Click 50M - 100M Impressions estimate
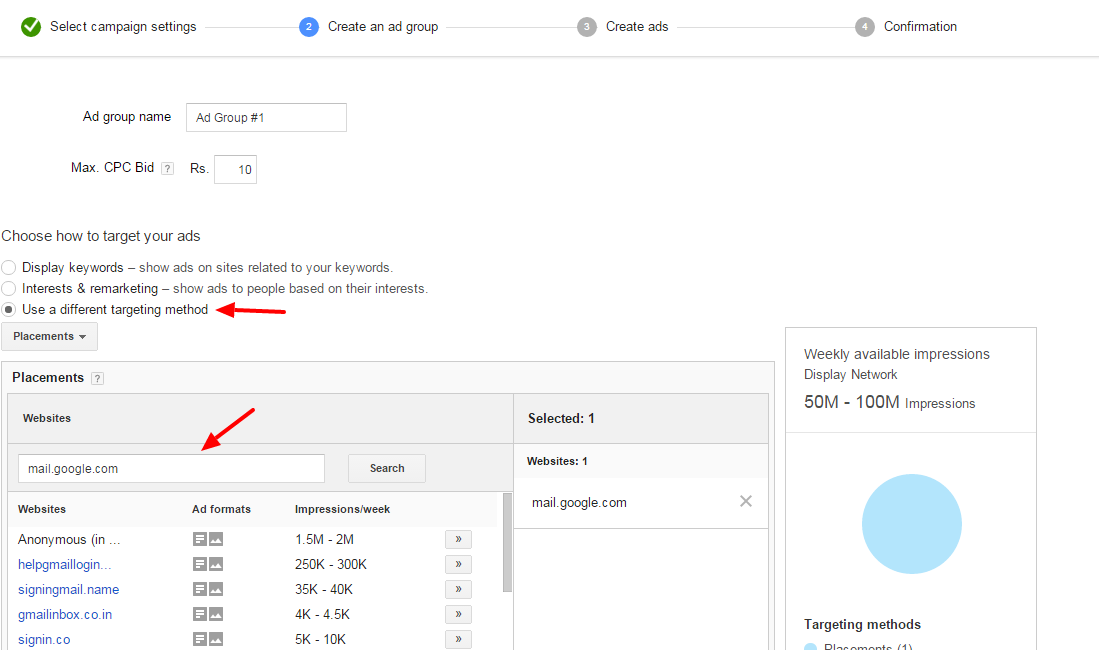Viewport: 1099px width, 650px height. (x=889, y=402)
